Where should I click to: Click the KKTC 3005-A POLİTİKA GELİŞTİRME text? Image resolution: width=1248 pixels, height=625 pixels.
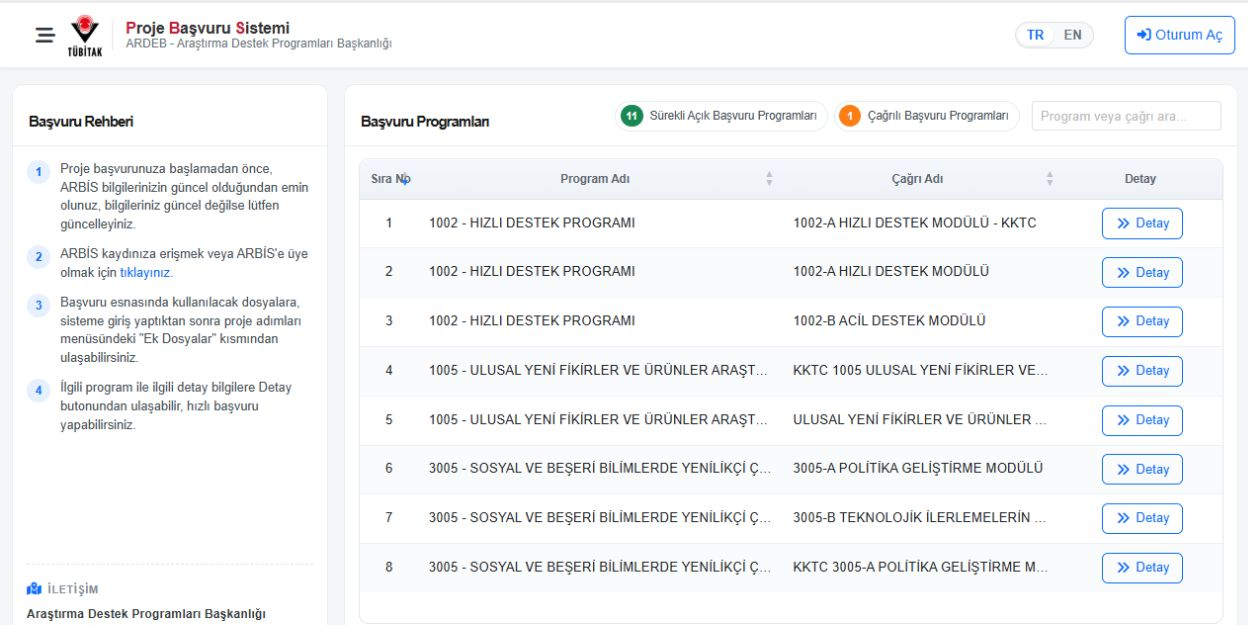(x=920, y=567)
